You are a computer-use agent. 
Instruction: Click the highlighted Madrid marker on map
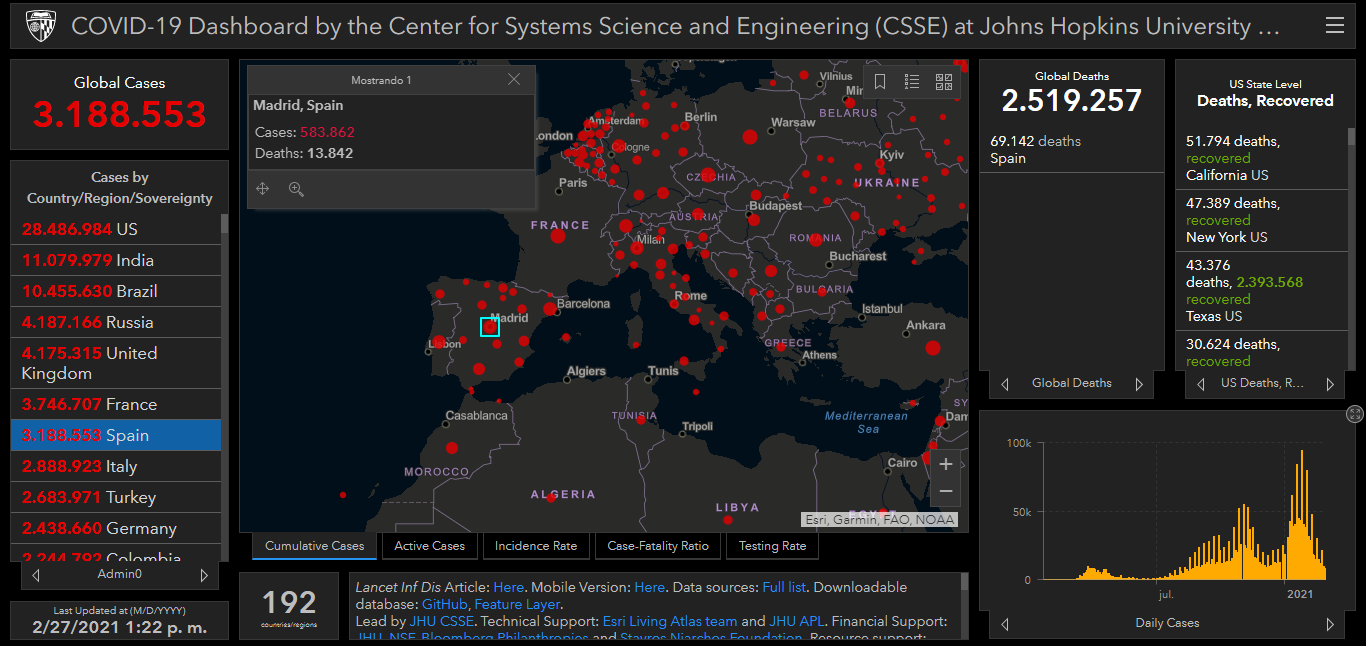pos(490,327)
